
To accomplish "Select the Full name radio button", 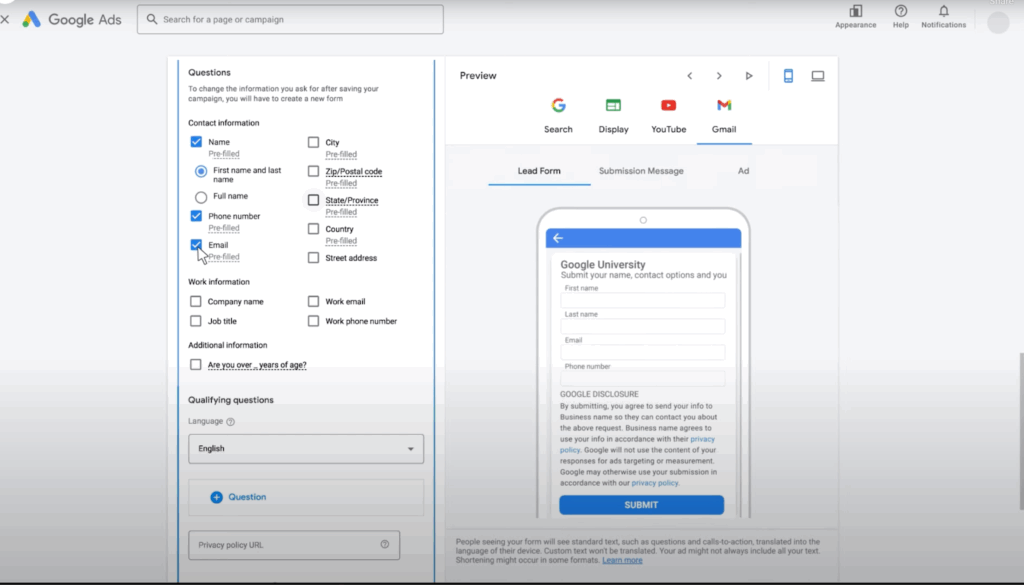I will pyautogui.click(x=201, y=197).
